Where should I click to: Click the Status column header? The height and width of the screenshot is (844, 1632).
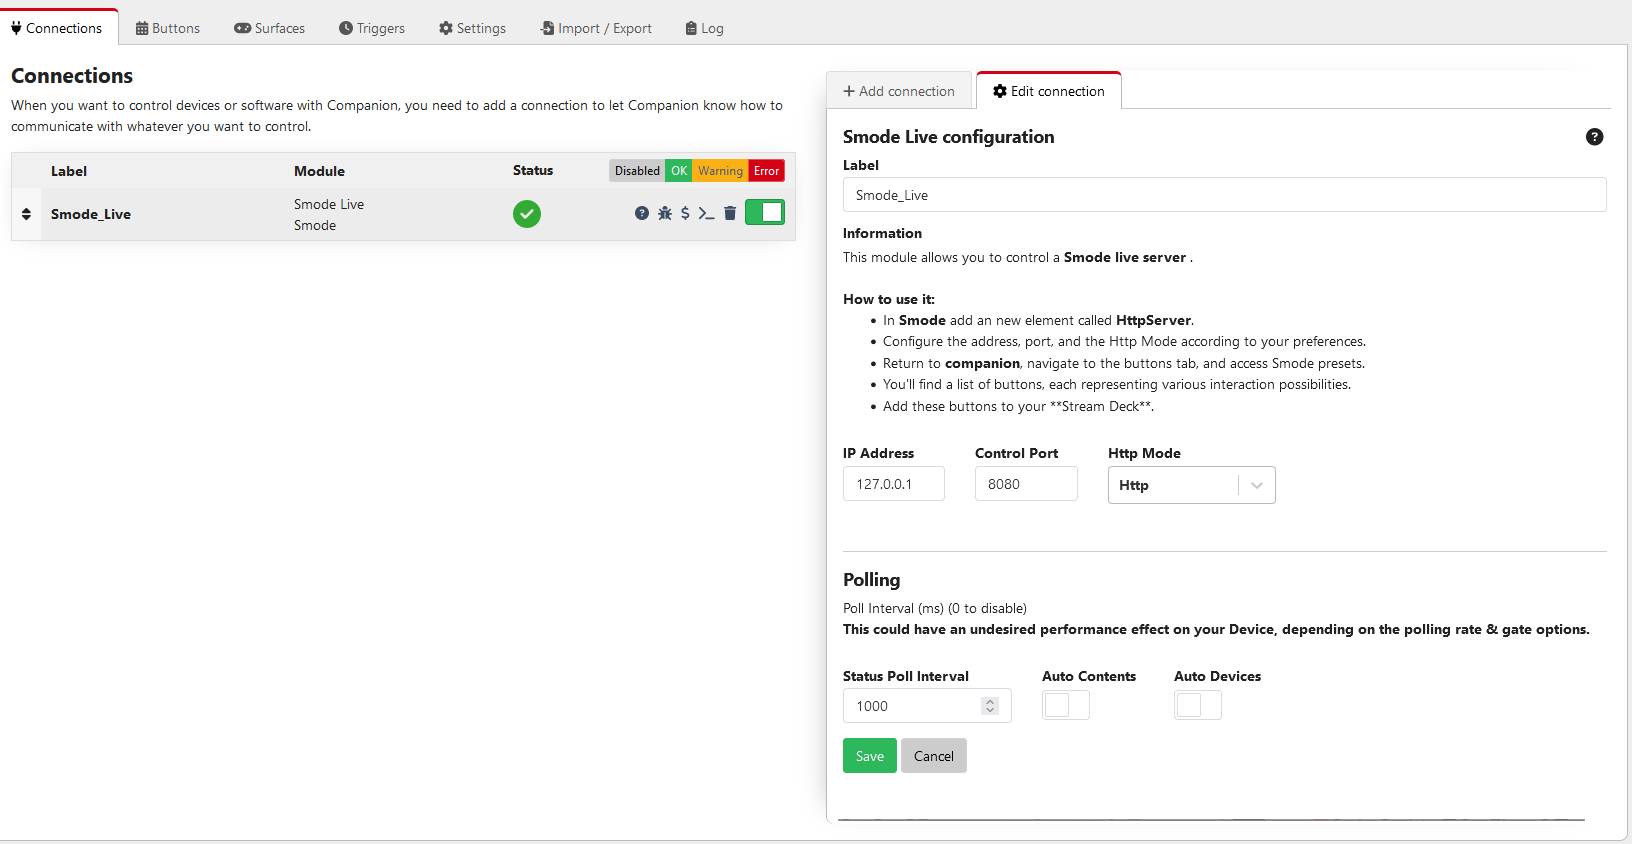tap(533, 170)
